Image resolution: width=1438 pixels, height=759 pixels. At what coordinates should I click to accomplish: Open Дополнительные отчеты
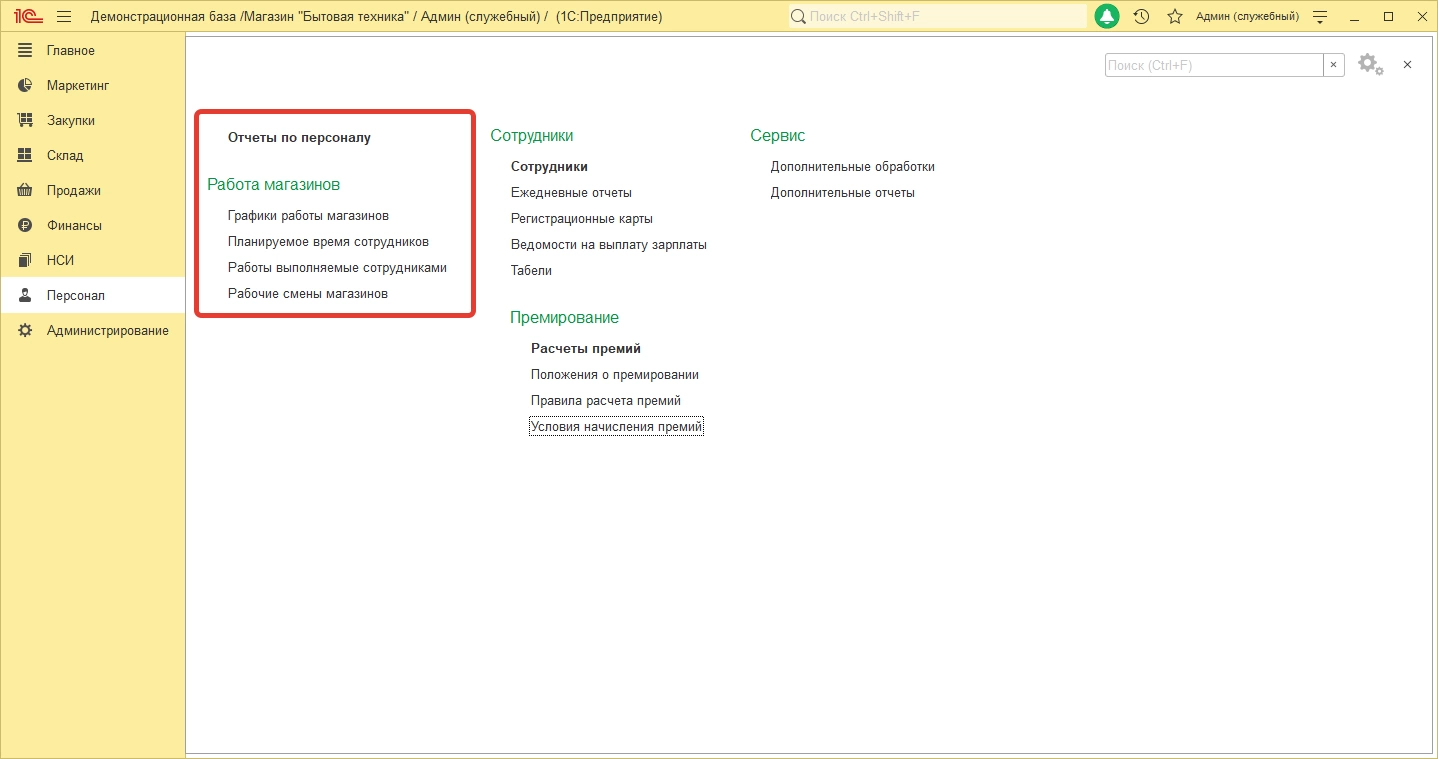click(x=843, y=193)
